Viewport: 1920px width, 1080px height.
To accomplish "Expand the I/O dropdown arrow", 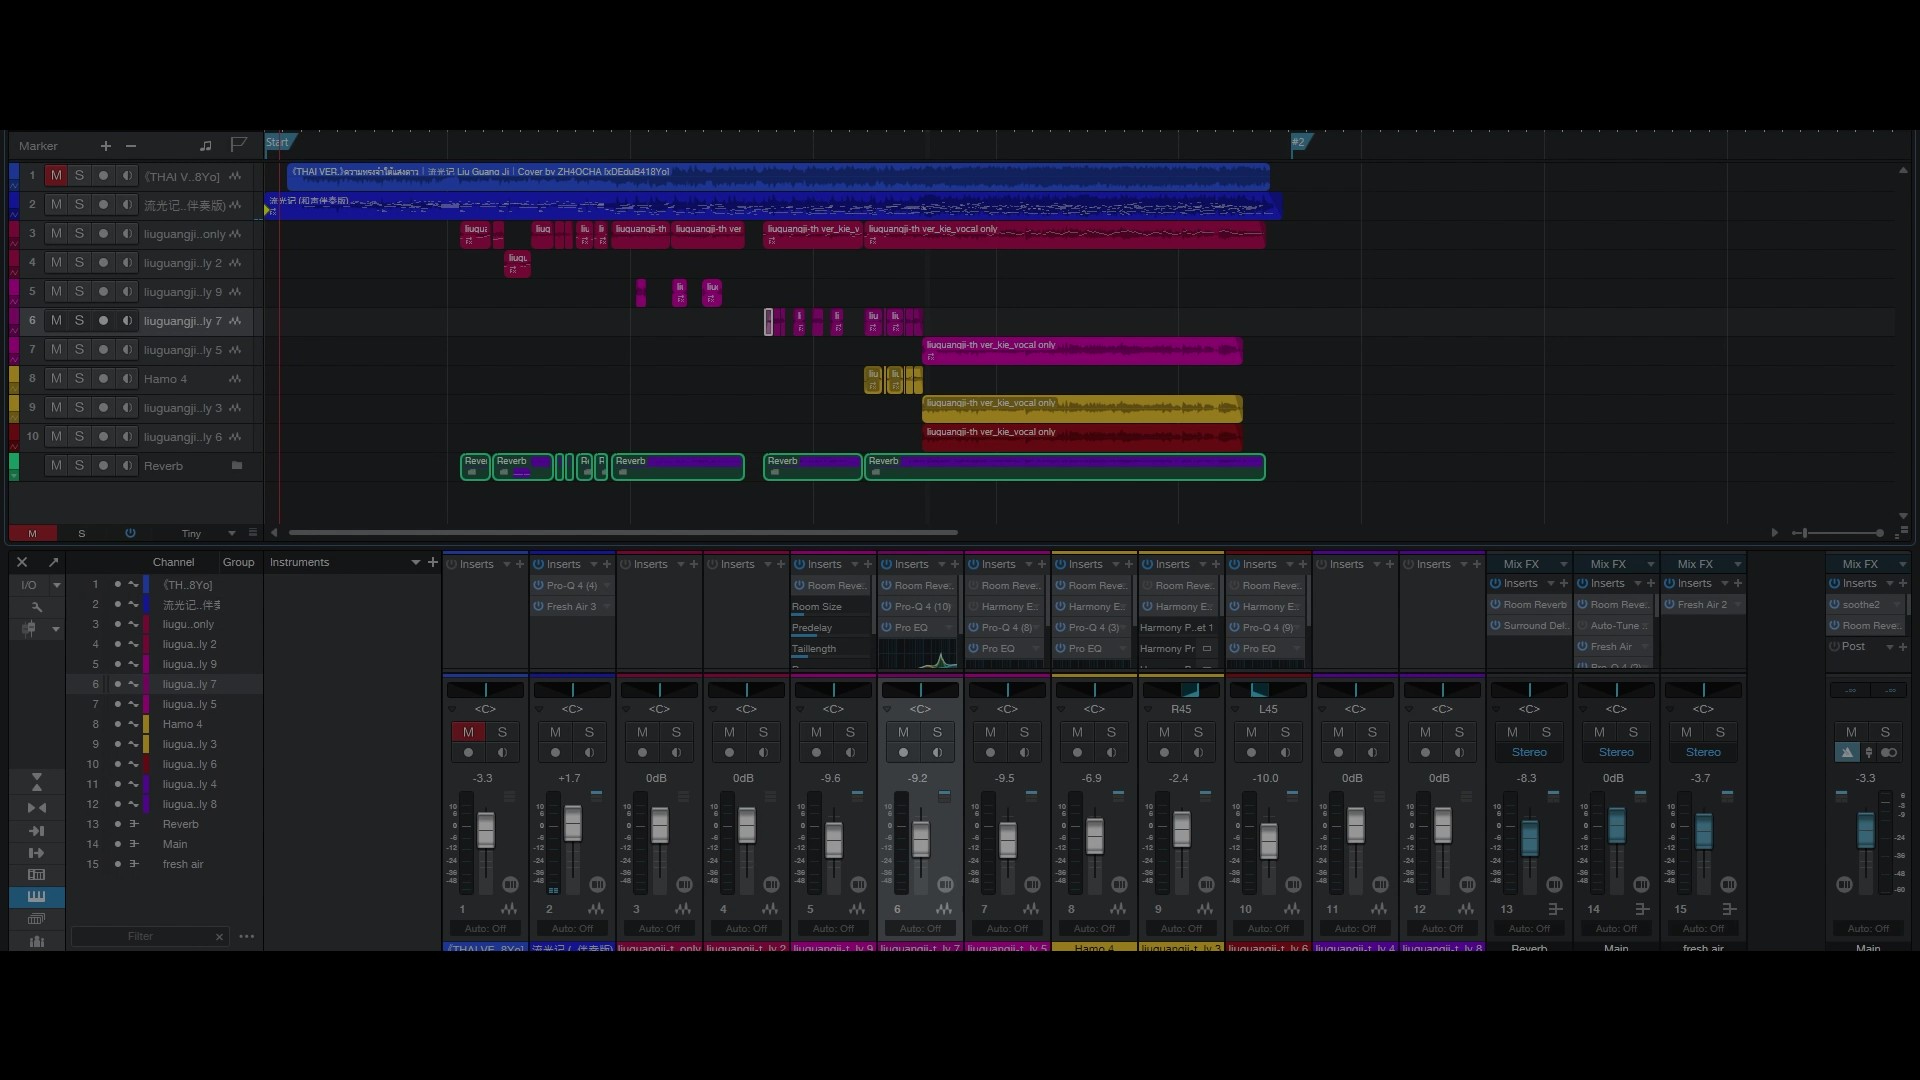I will (57, 585).
